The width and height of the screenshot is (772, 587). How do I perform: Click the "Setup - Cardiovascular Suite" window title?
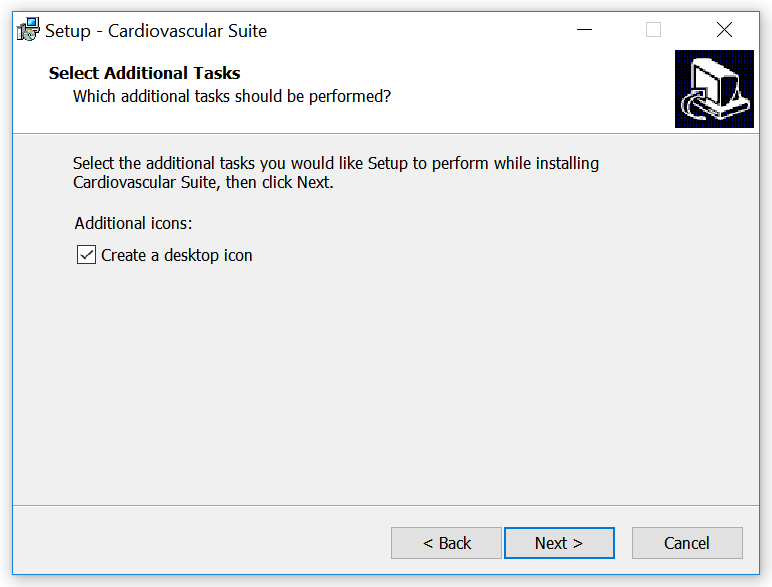point(156,30)
